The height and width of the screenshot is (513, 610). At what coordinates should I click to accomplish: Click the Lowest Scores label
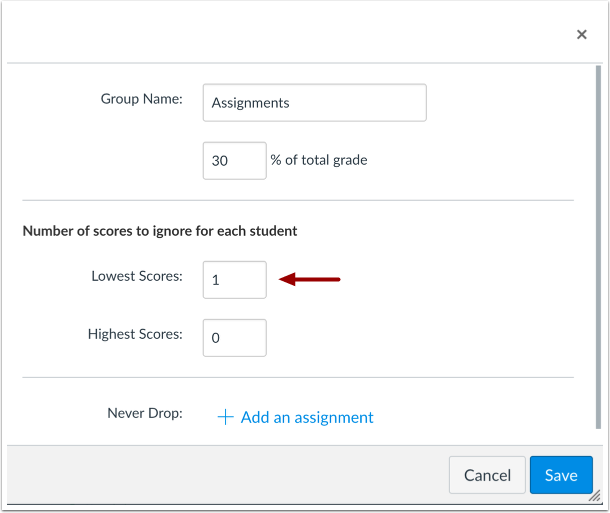[137, 276]
